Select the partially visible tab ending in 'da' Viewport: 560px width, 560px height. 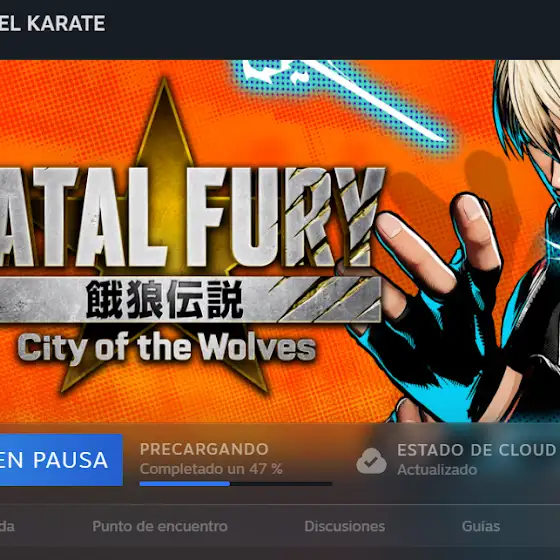pos(7,526)
